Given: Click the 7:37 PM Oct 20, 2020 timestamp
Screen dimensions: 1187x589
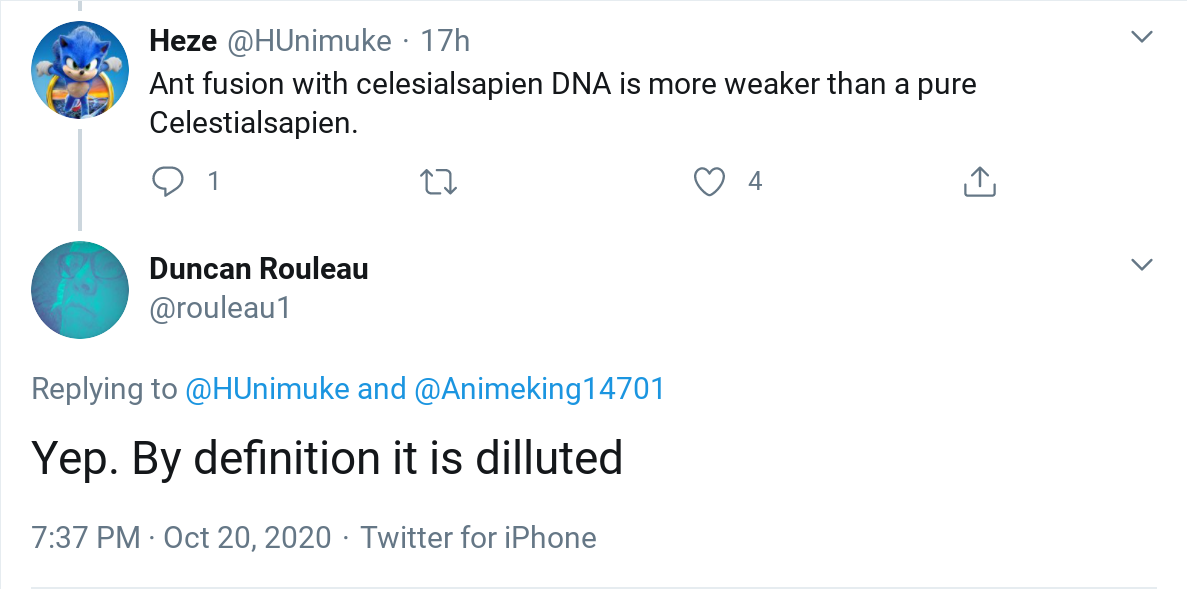Looking at the screenshot, I should 181,537.
